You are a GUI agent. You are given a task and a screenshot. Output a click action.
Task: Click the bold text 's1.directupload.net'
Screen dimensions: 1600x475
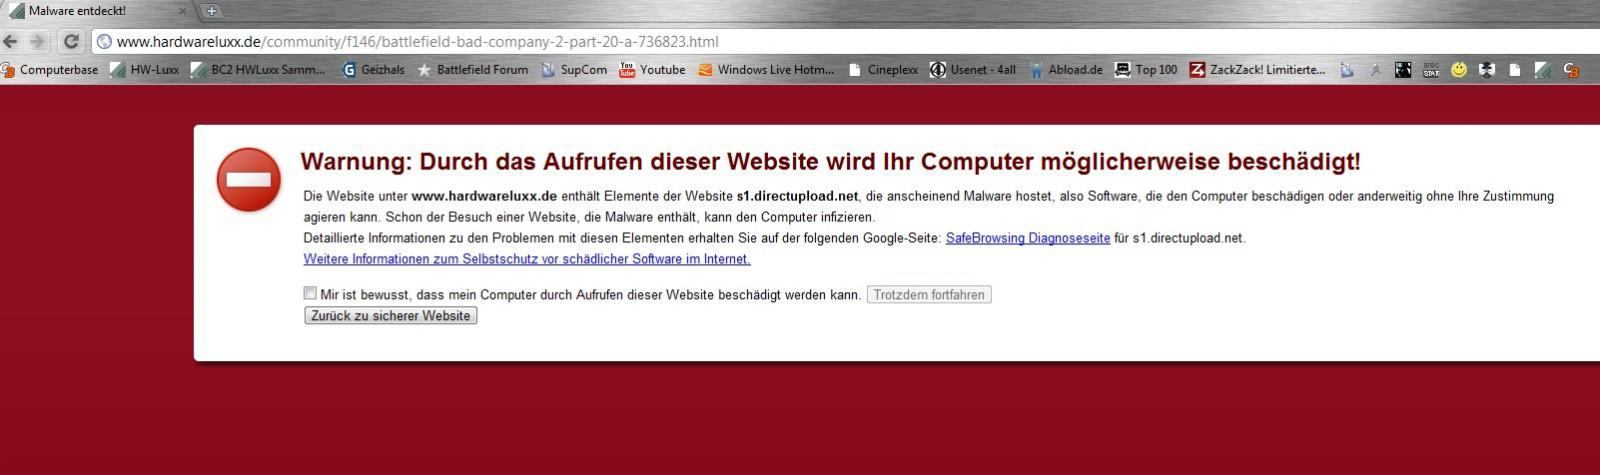pyautogui.click(x=797, y=196)
